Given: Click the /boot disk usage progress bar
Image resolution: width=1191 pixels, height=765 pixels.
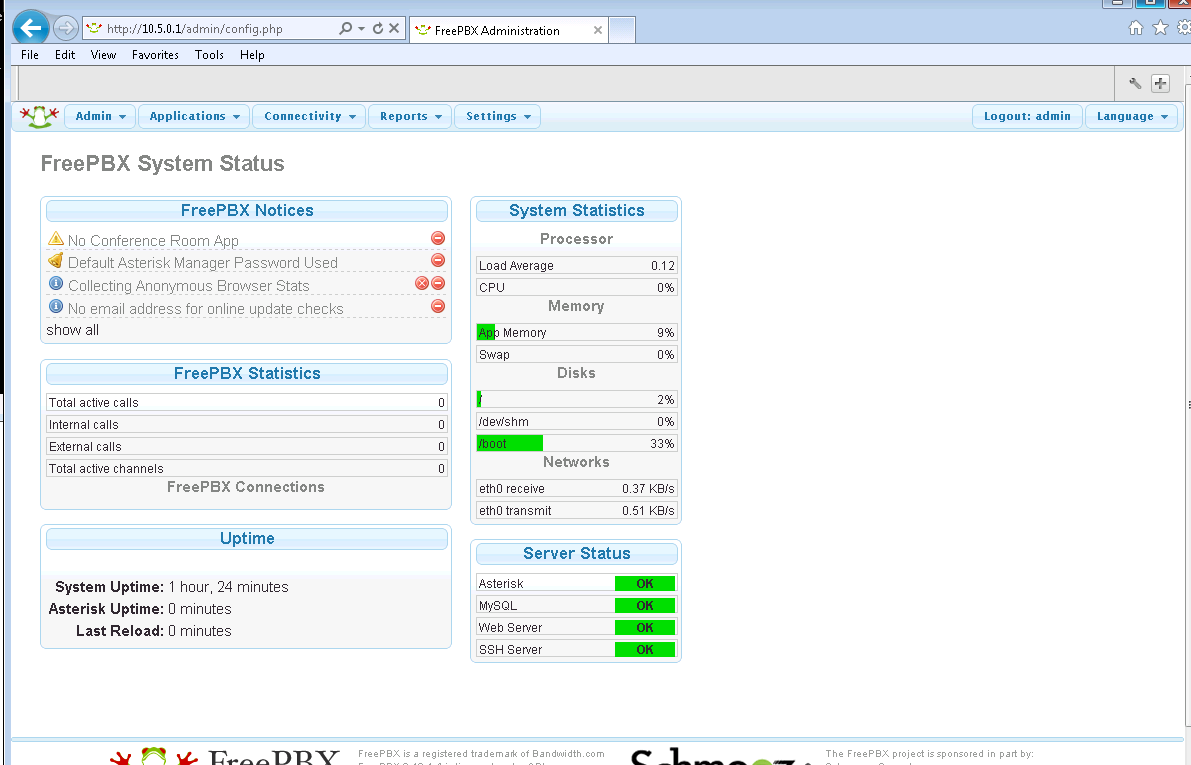Looking at the screenshot, I should click(x=510, y=442).
